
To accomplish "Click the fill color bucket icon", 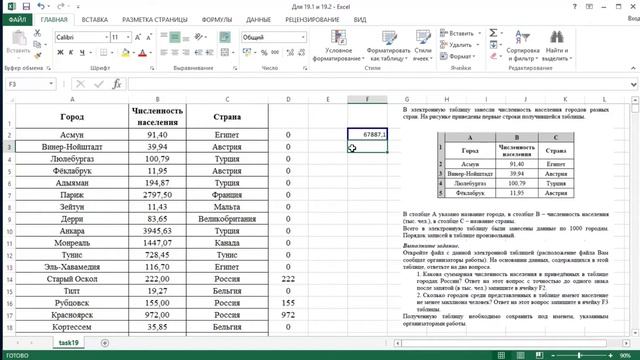I will click(125, 52).
